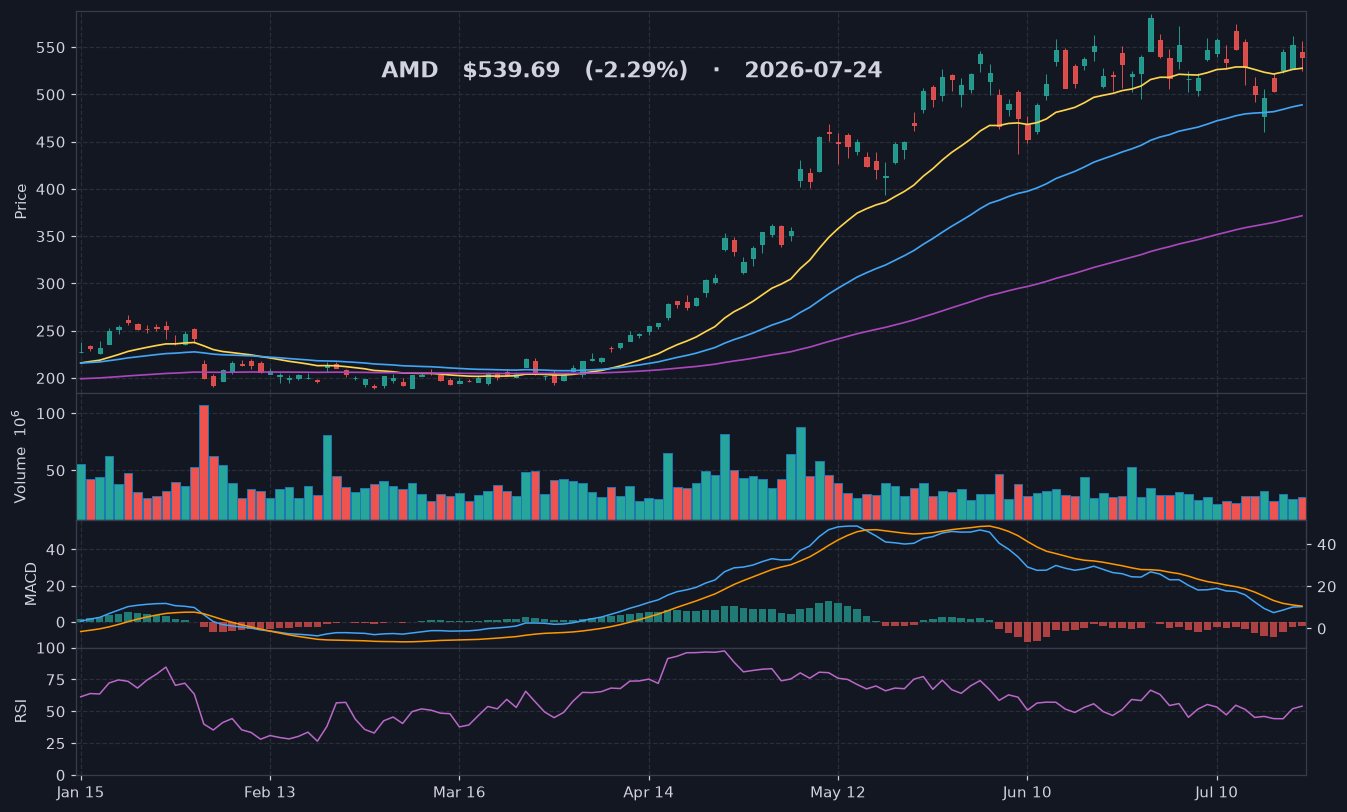Click the May 12 date label
Image resolution: width=1347 pixels, height=812 pixels.
pos(838,792)
